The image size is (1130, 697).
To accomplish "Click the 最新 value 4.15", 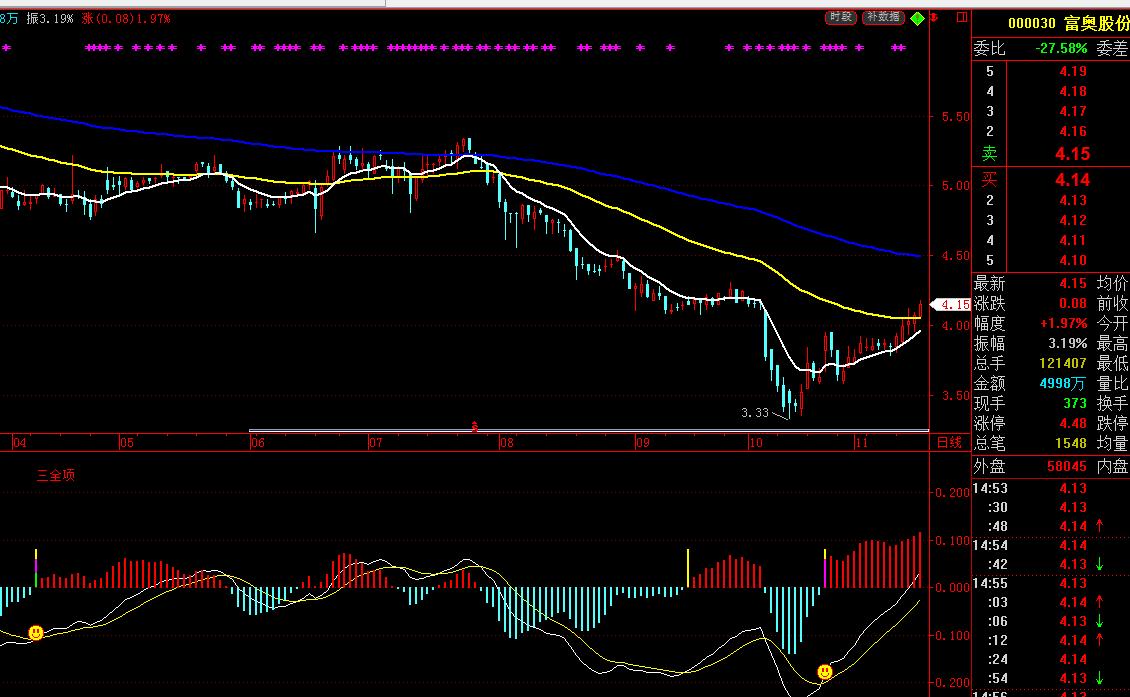I will (x=1073, y=283).
